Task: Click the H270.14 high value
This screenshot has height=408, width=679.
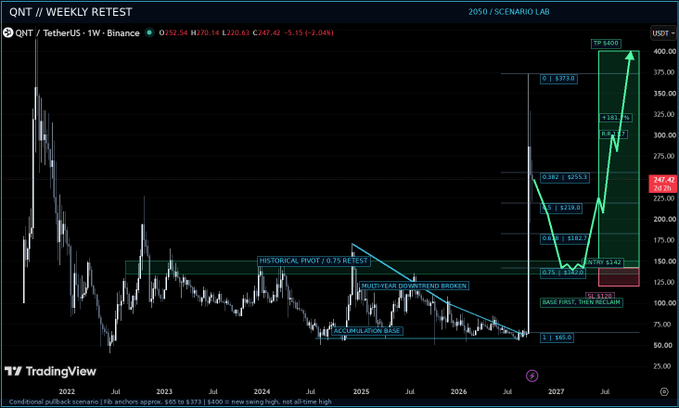Action: point(205,33)
